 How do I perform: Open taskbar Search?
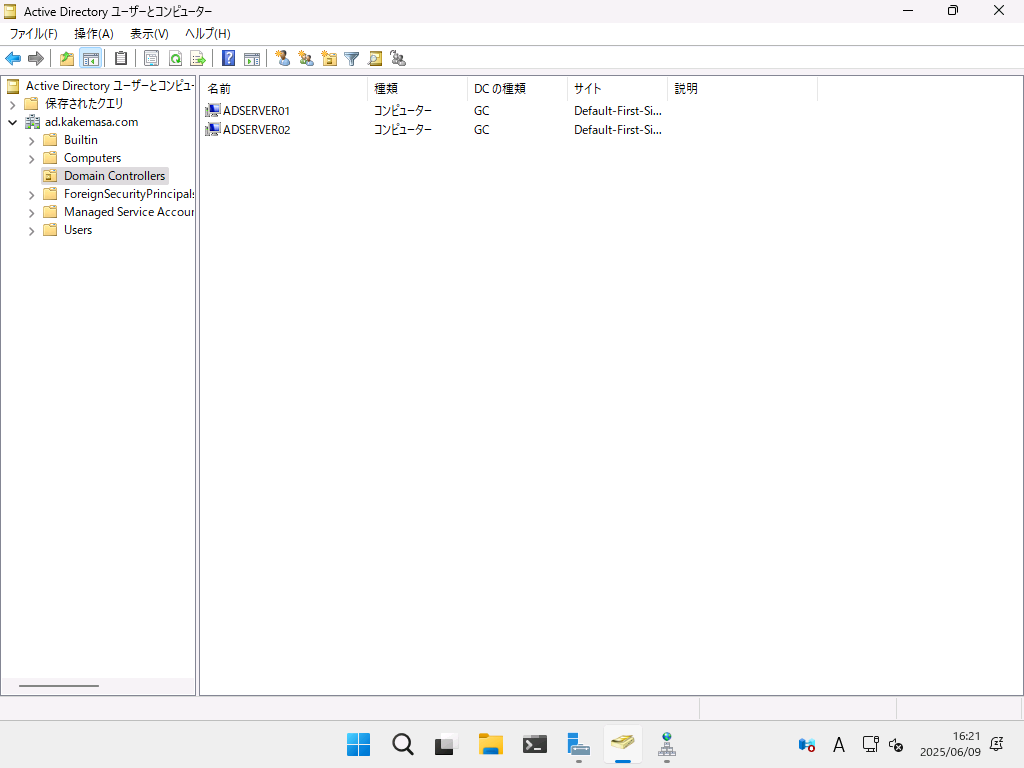[403, 744]
